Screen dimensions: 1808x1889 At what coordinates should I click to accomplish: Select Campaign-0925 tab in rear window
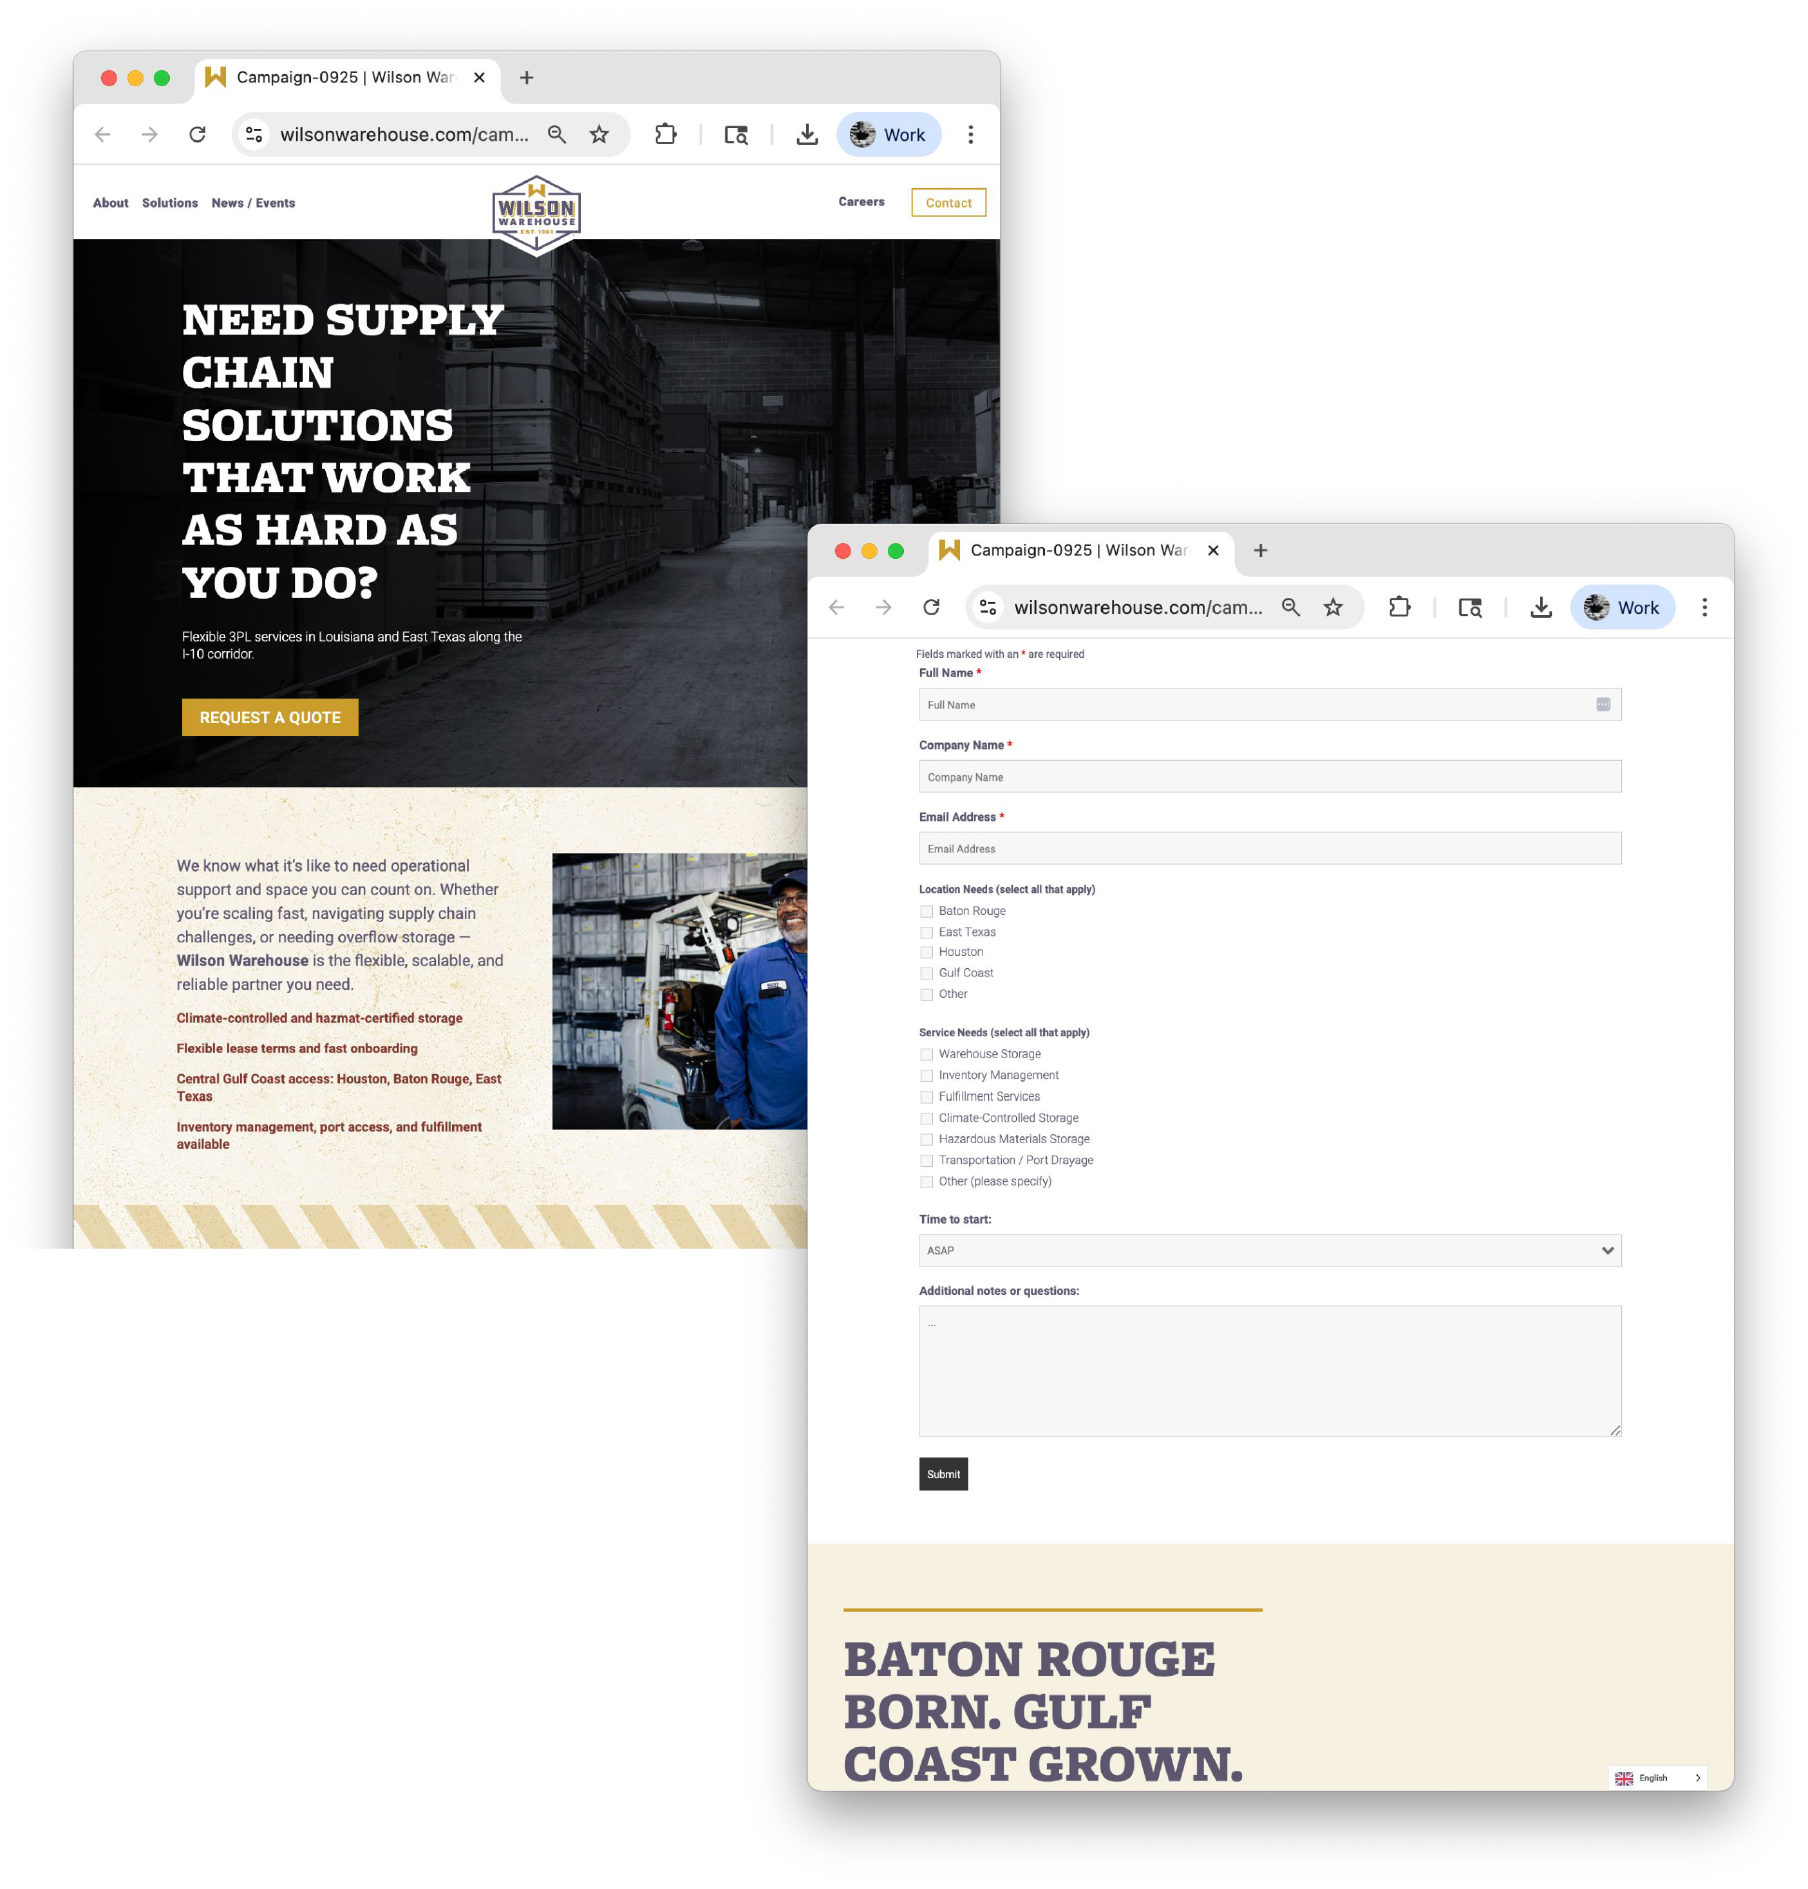[346, 78]
